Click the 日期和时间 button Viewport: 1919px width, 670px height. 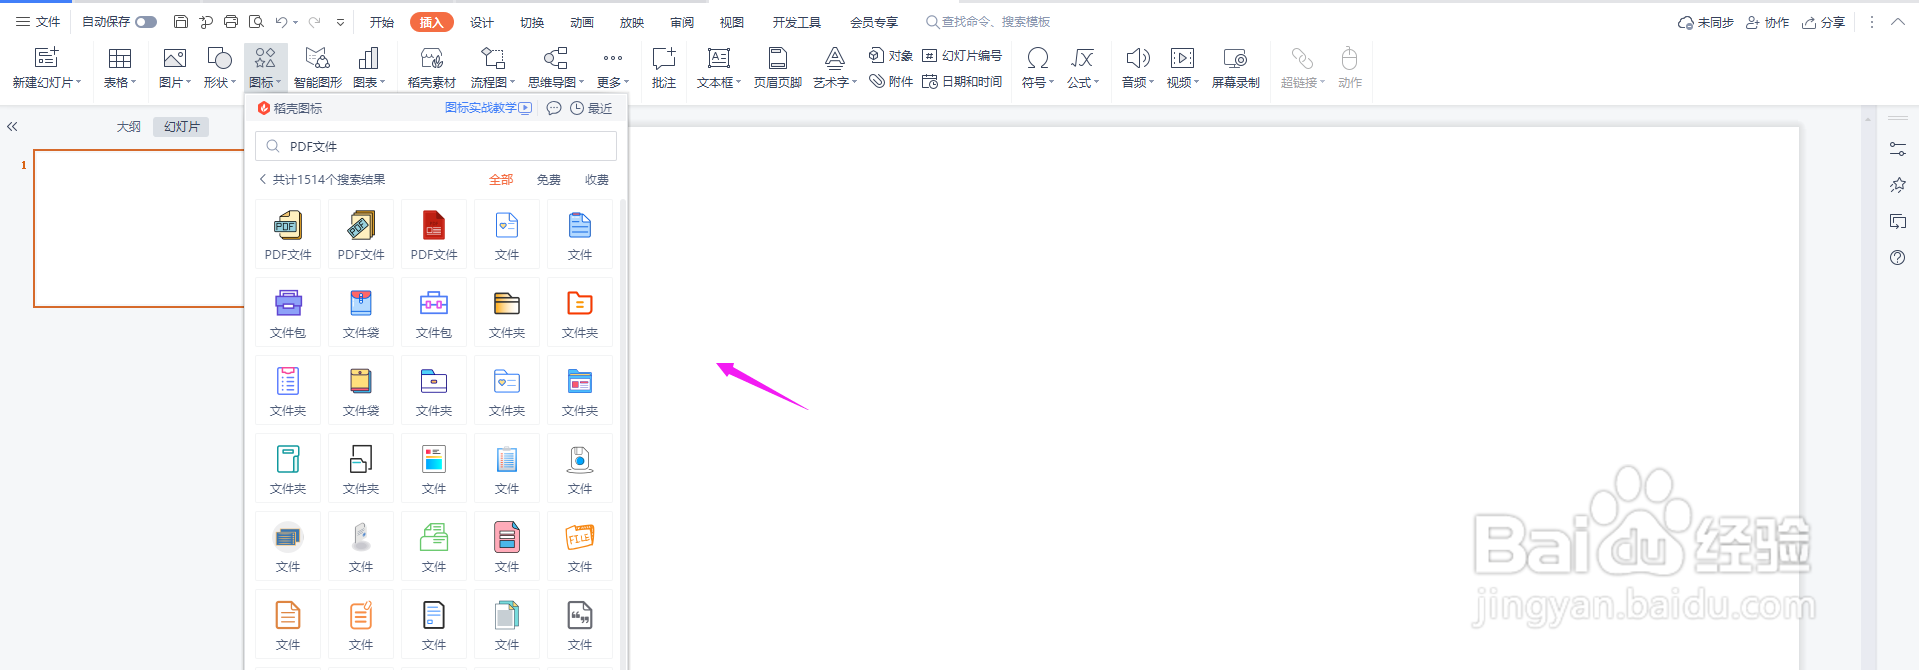pos(962,82)
